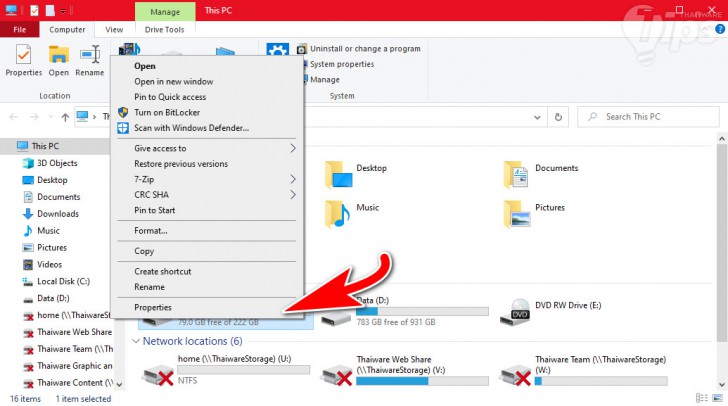Click the Open folder ribbon icon
The image size is (728, 406).
58,60
